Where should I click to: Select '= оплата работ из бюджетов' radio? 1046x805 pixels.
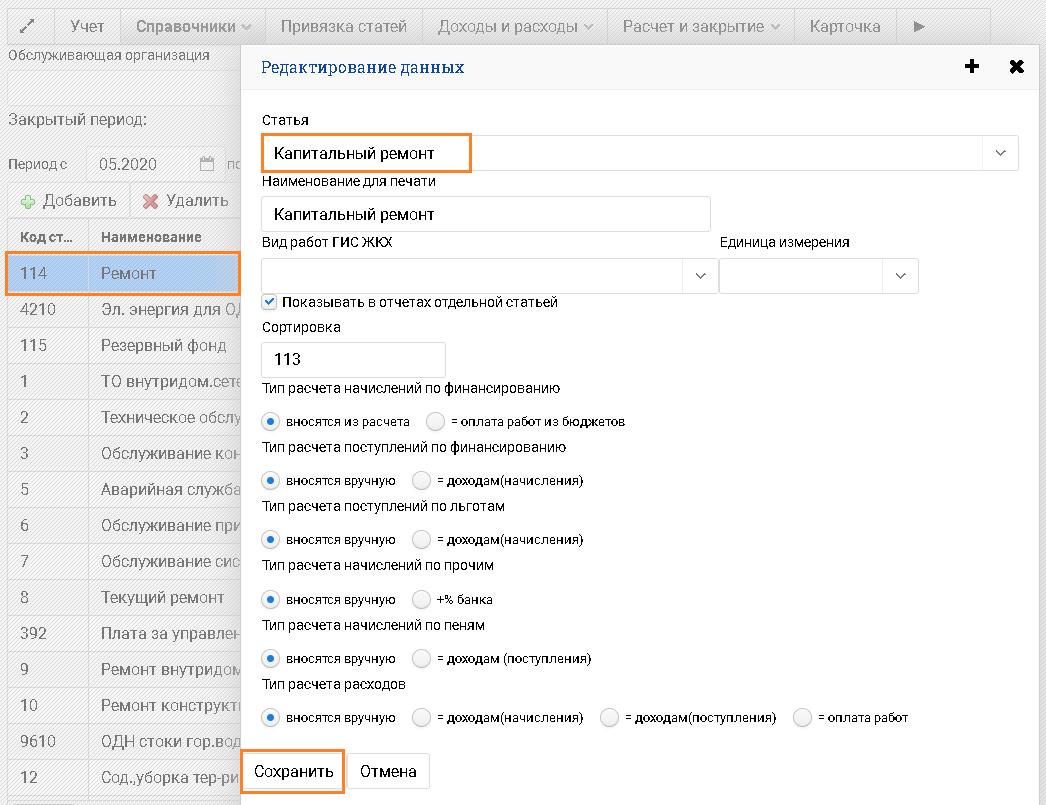click(436, 421)
